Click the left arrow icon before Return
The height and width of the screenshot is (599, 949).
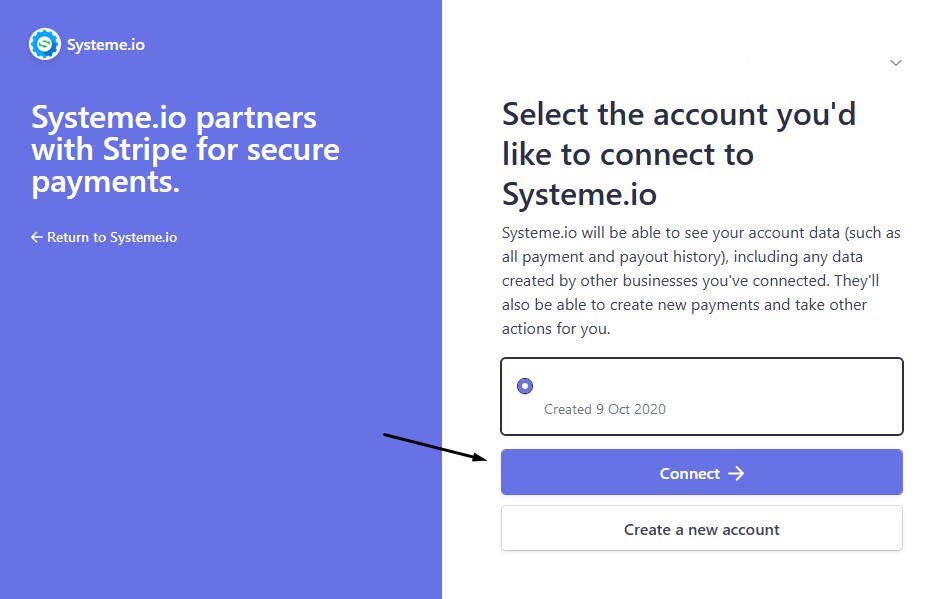(37, 238)
